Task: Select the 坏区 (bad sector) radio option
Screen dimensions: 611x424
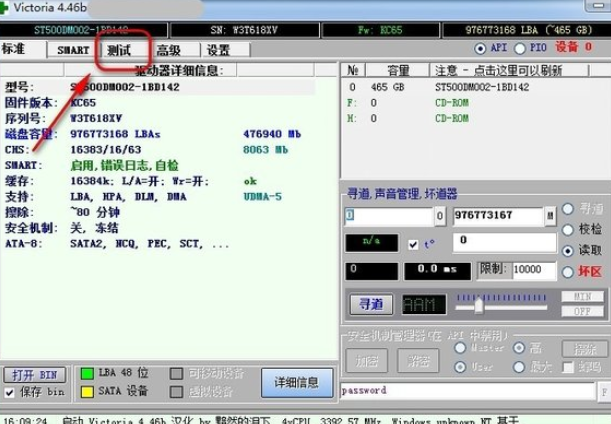Action: click(x=569, y=271)
